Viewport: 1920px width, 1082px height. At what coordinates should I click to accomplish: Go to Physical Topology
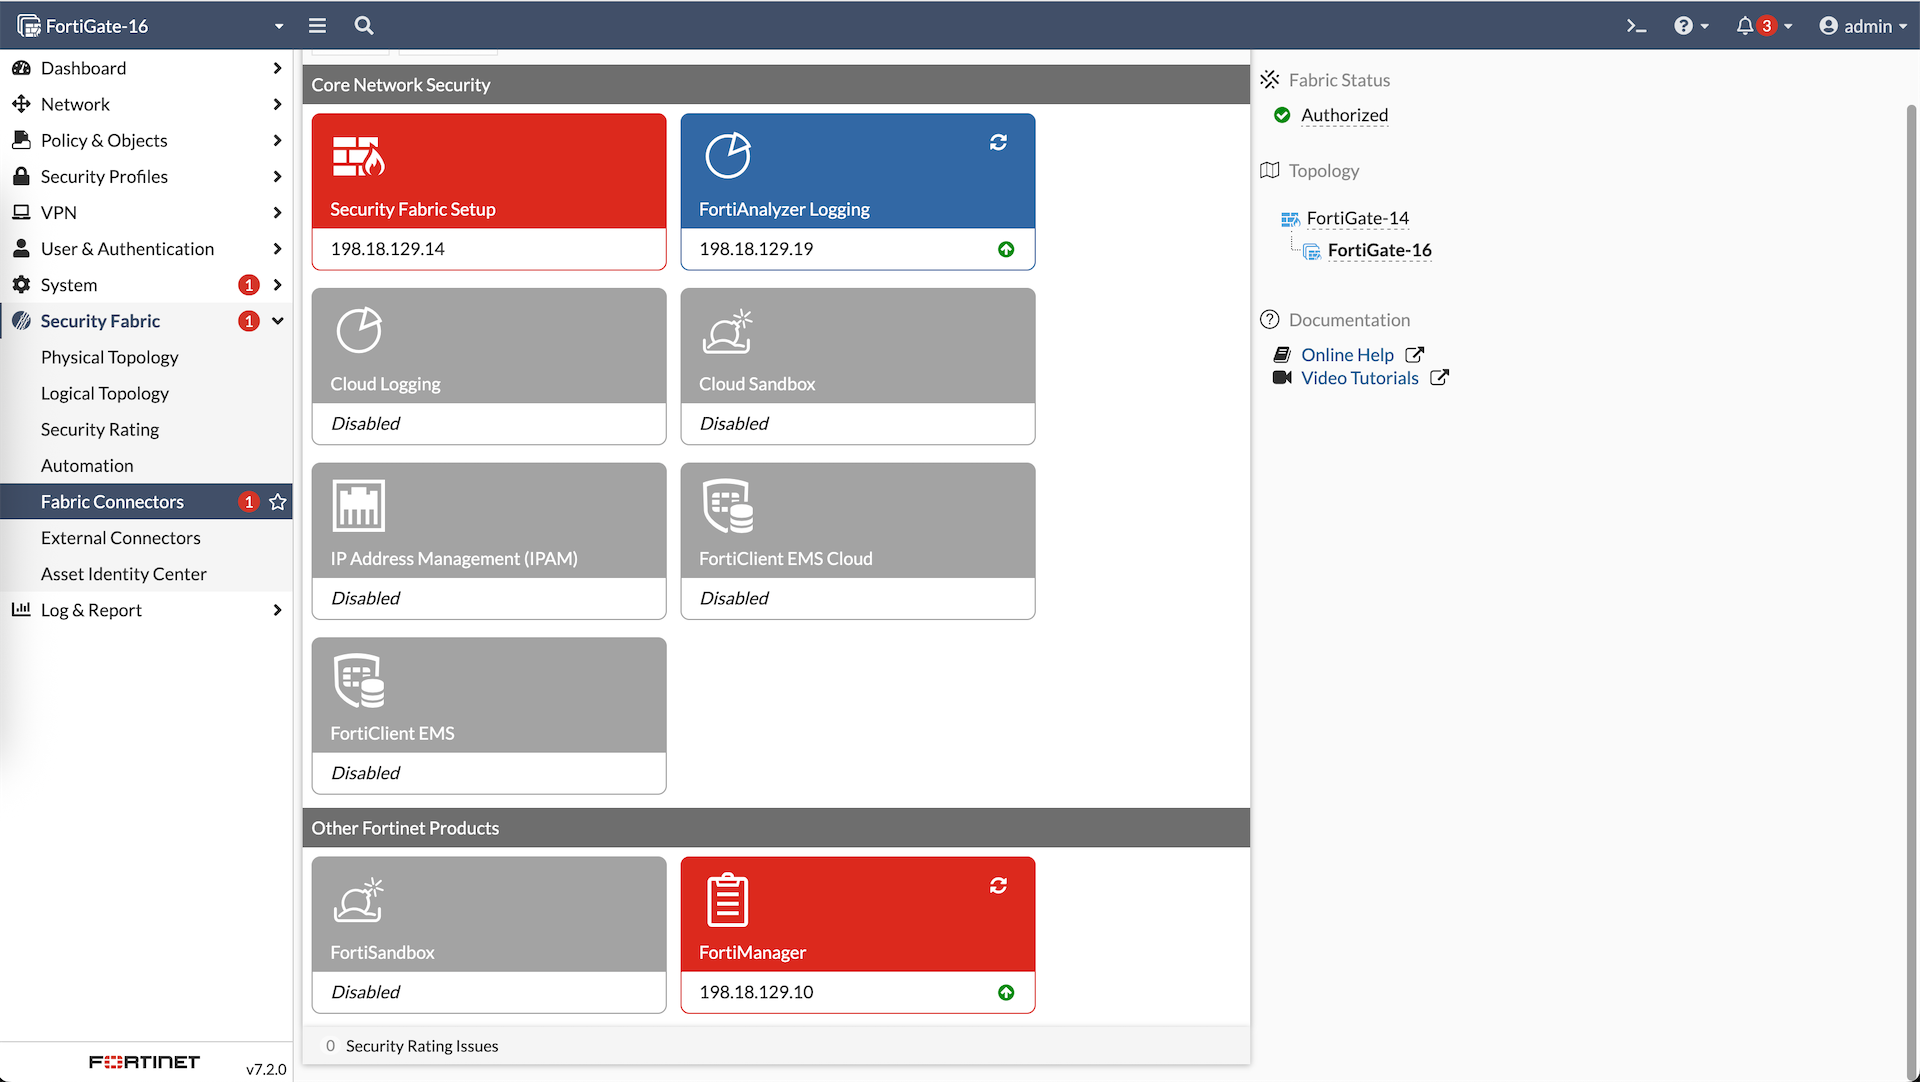(110, 358)
